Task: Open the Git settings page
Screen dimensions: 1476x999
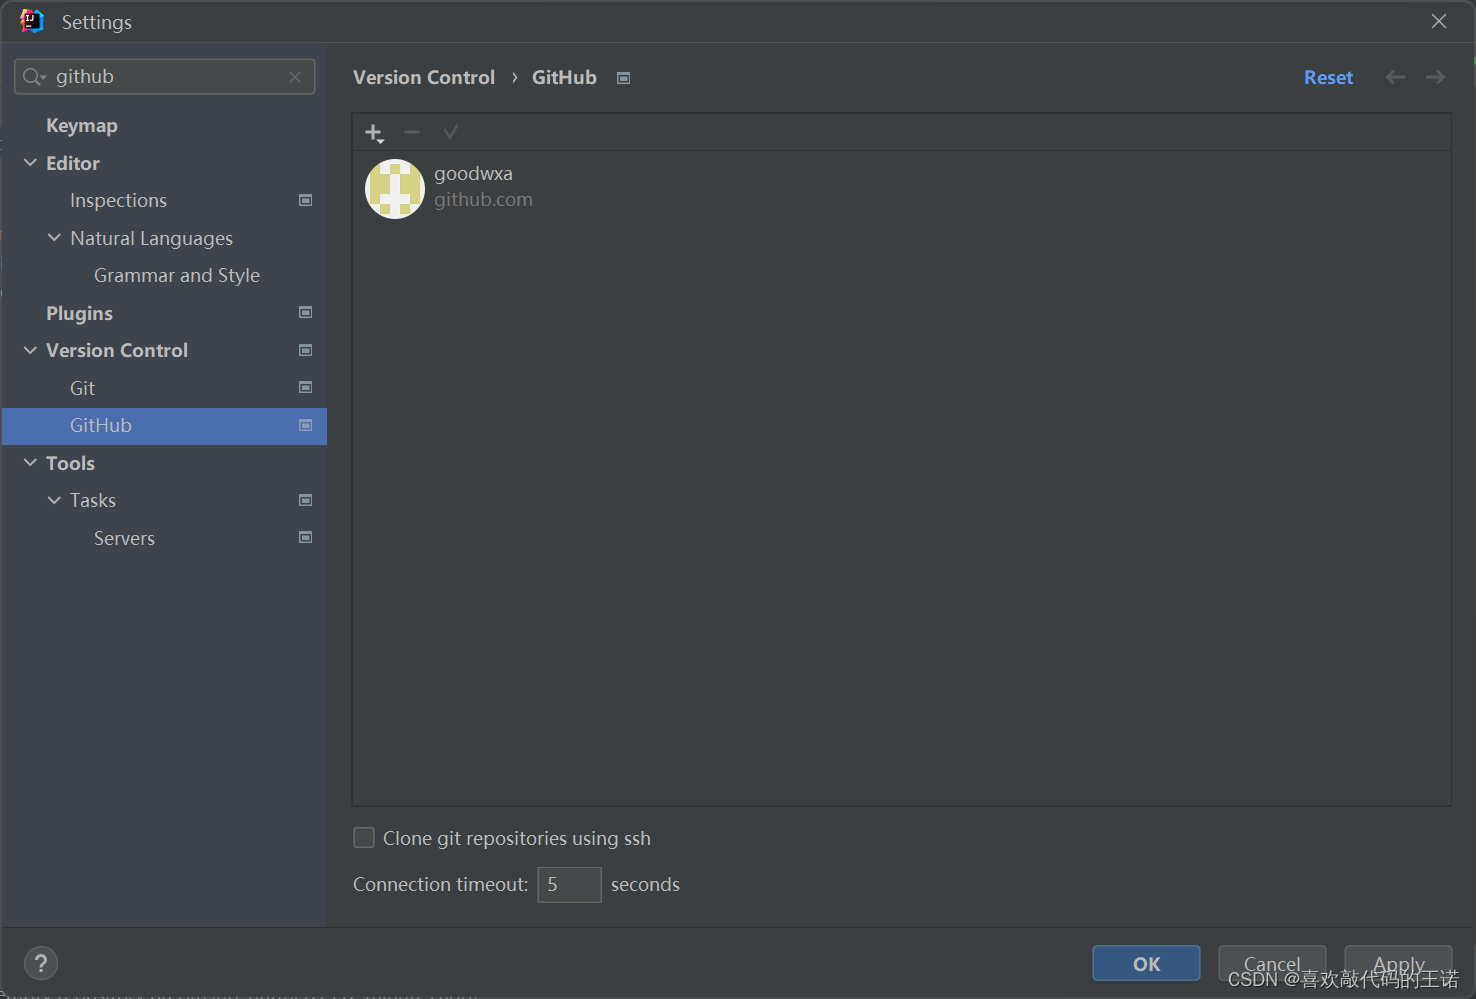Action: coord(82,388)
